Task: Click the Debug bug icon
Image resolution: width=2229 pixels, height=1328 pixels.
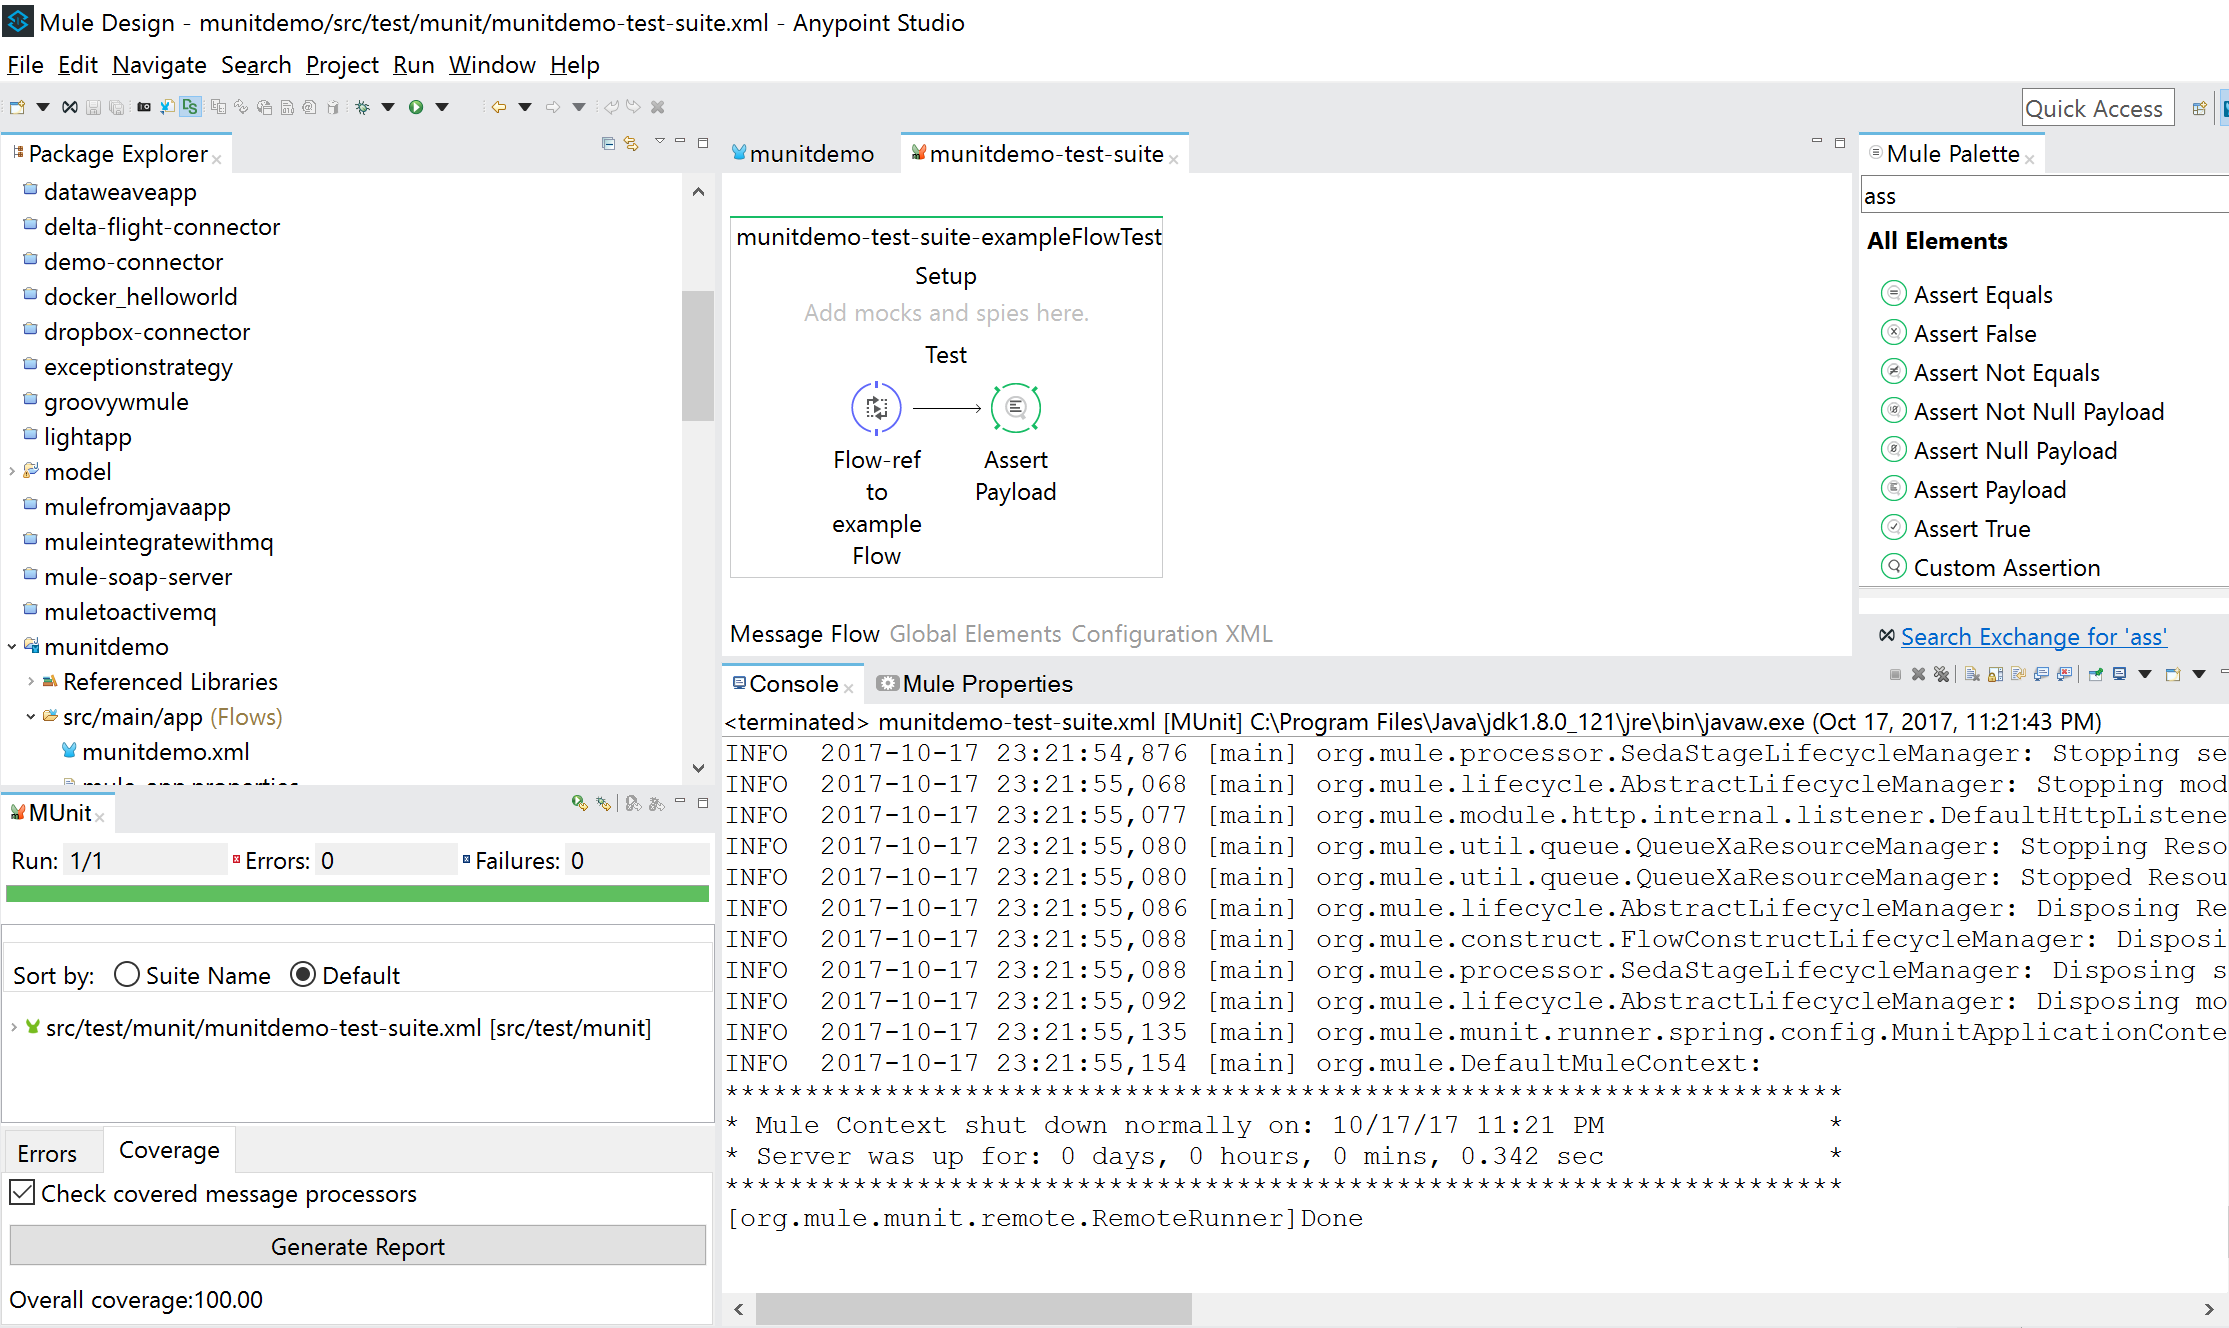Action: 362,107
